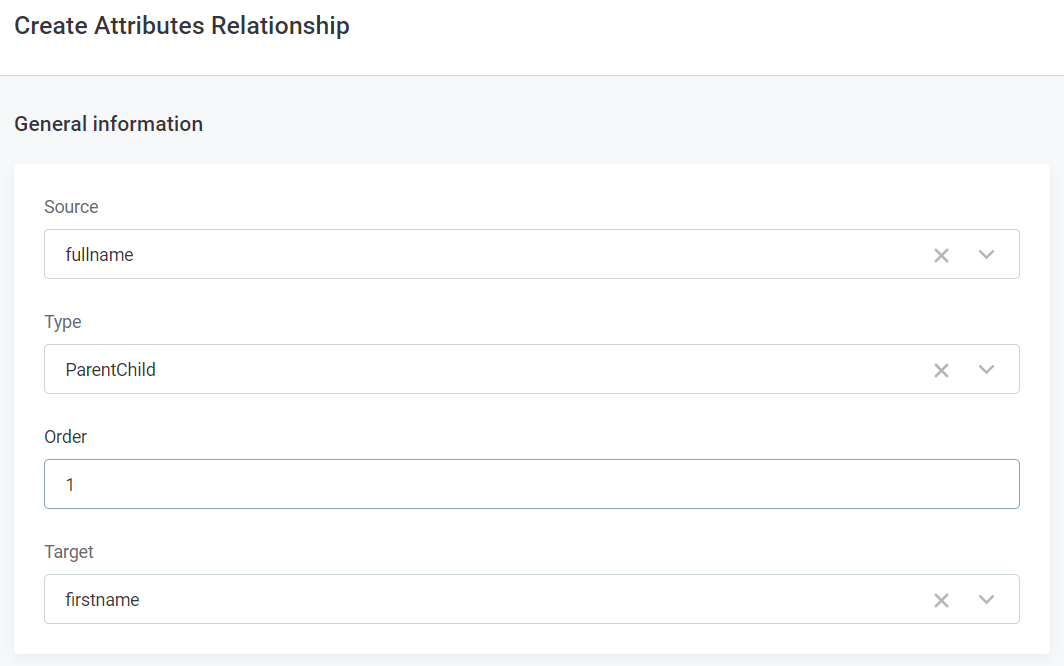Clear the Type field selection

(x=941, y=369)
